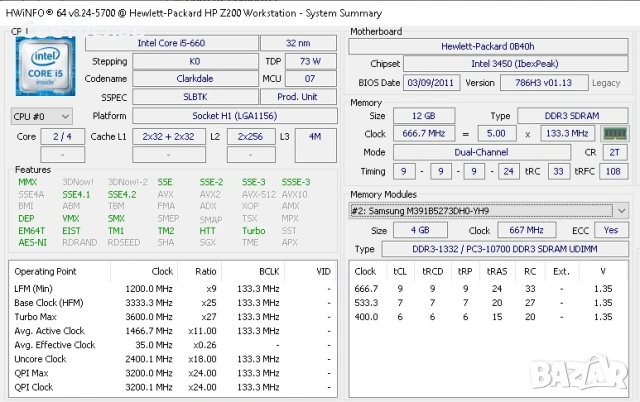Click the tCL column header in memory table
The height and width of the screenshot is (402, 640).
pos(400,271)
